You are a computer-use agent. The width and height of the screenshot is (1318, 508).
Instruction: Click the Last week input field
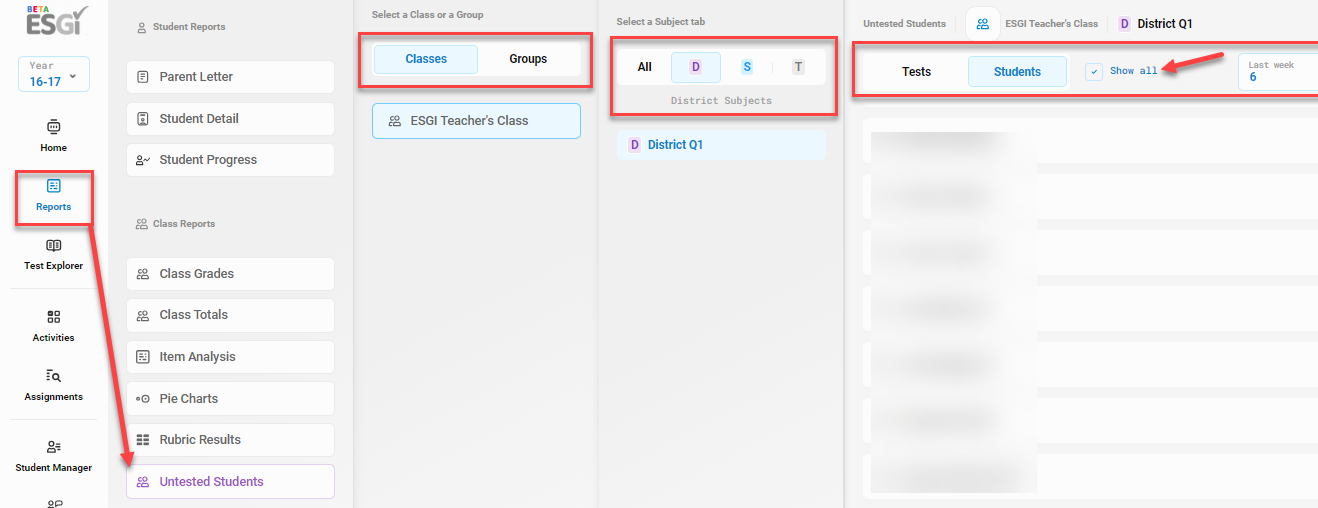point(1278,72)
